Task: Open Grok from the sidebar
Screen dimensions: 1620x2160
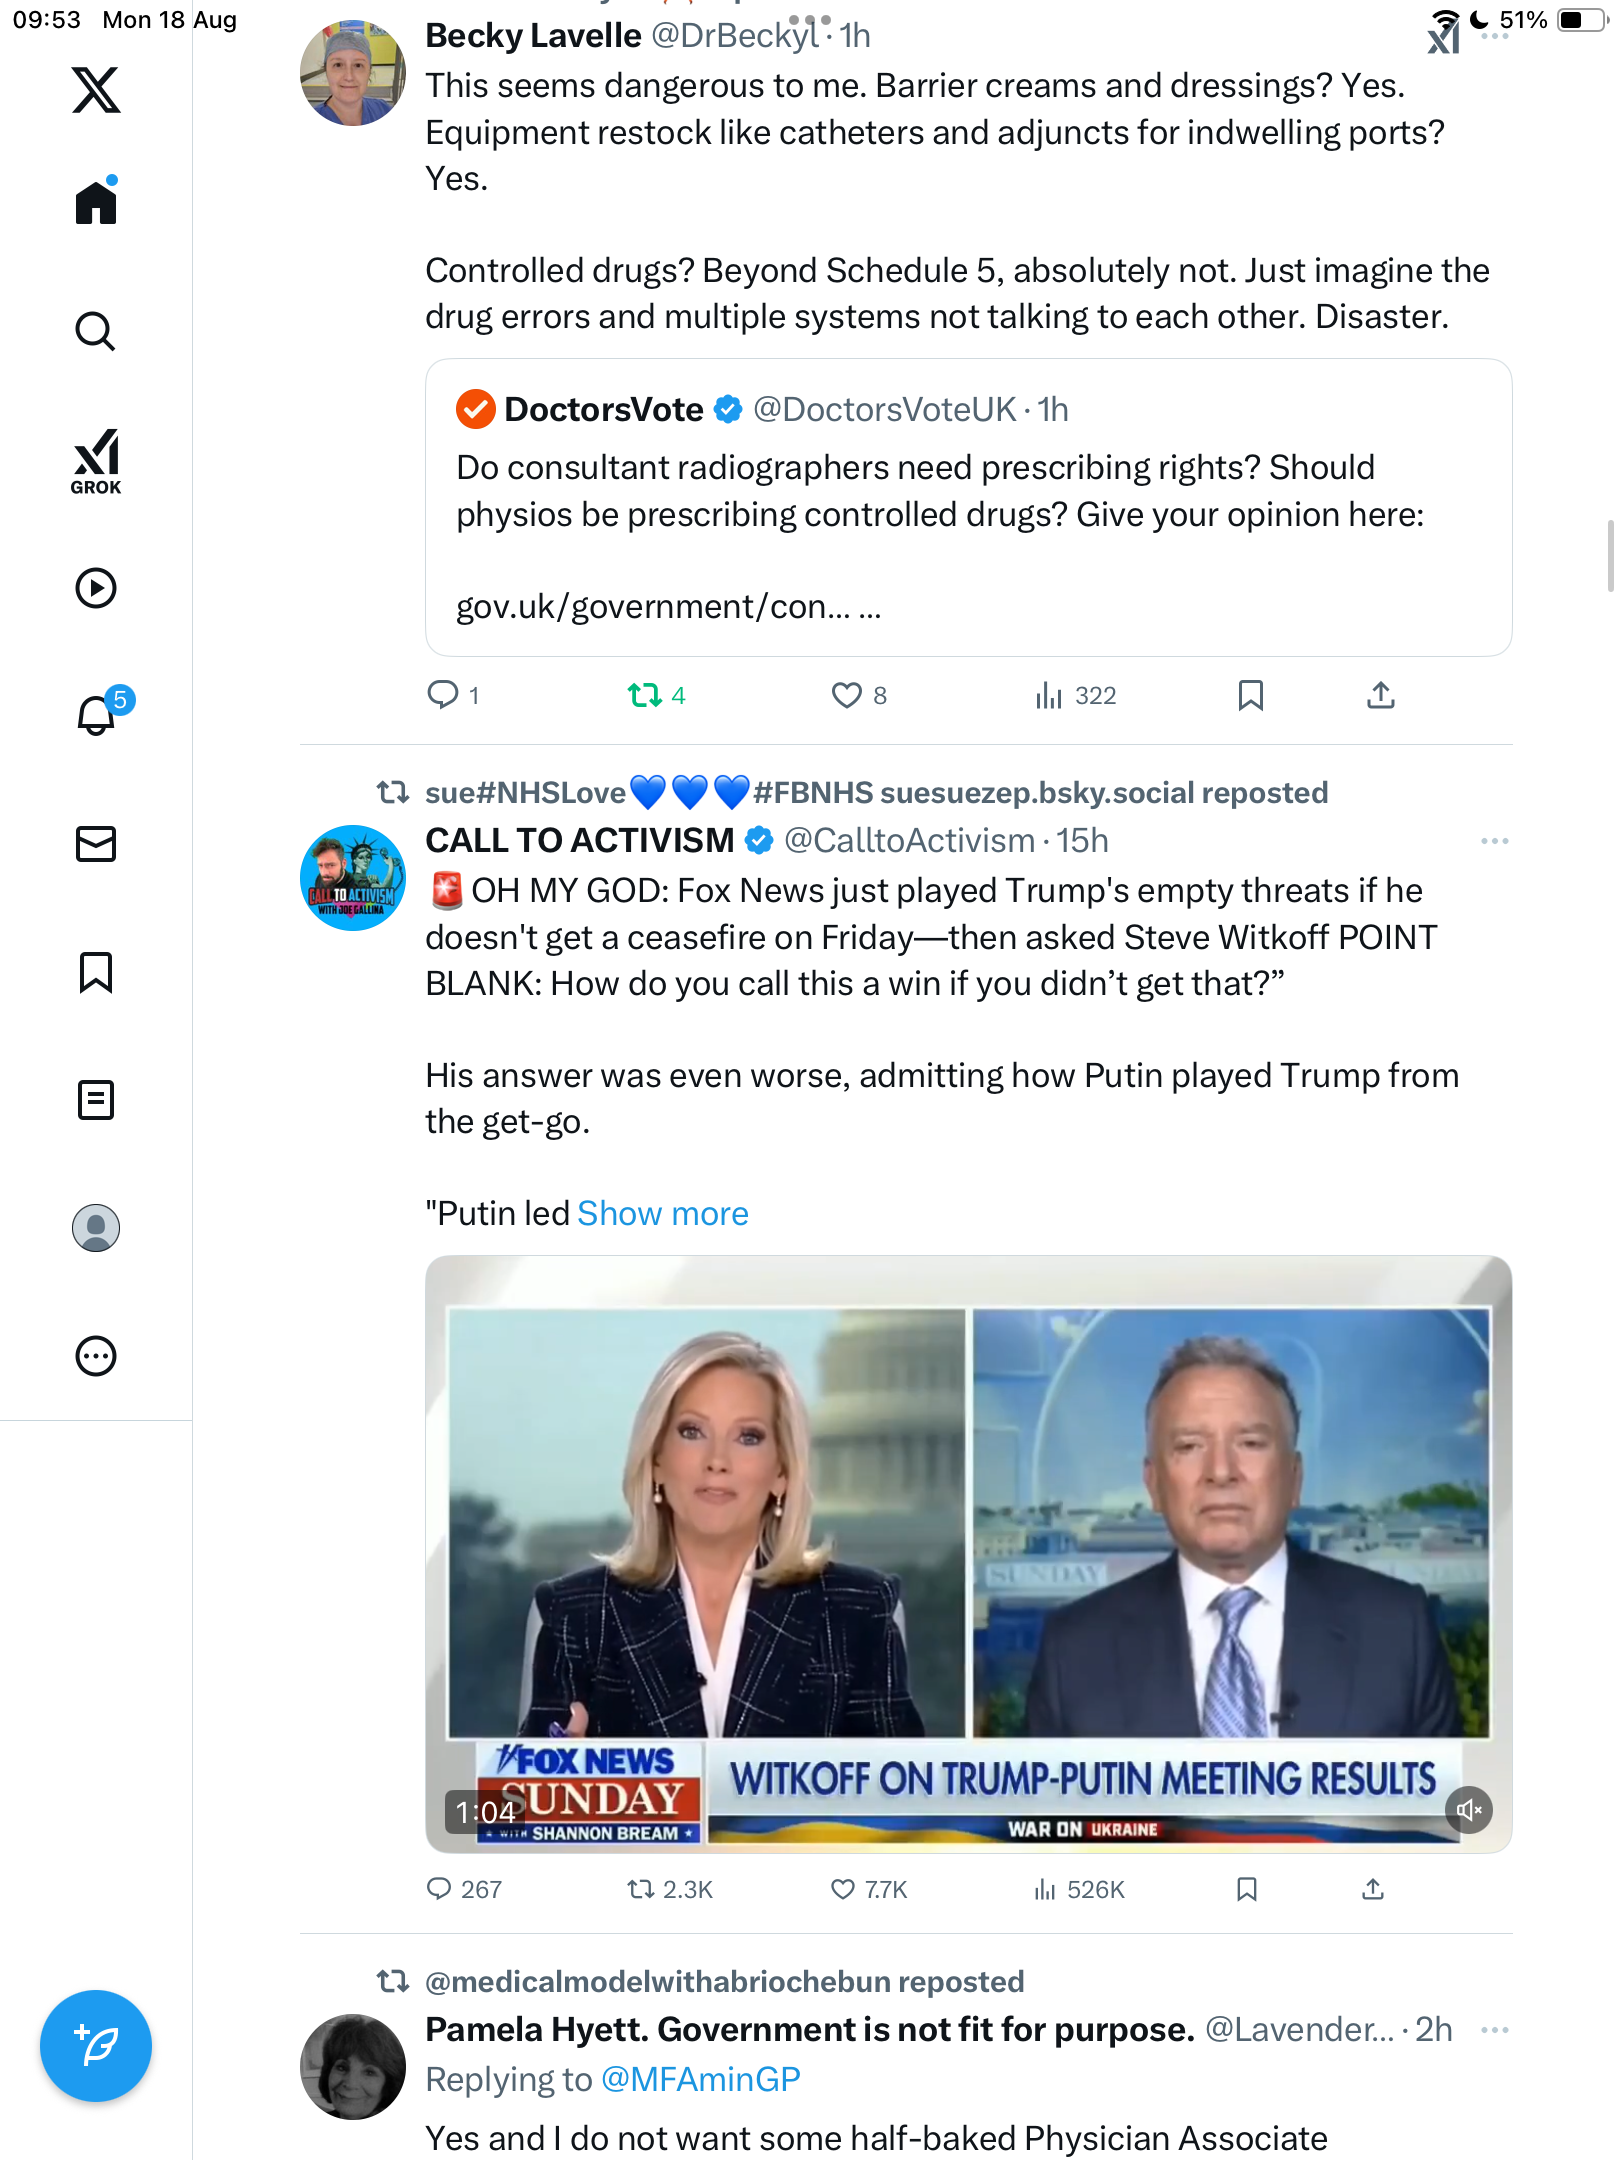Action: [x=96, y=461]
